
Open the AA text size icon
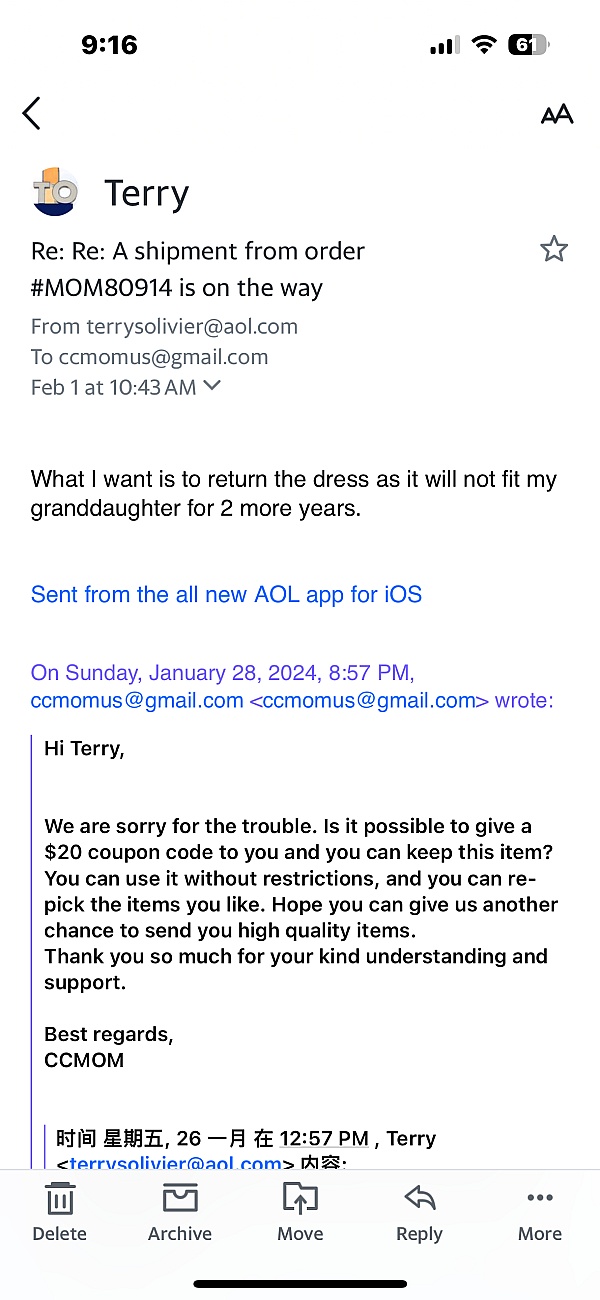(x=557, y=114)
